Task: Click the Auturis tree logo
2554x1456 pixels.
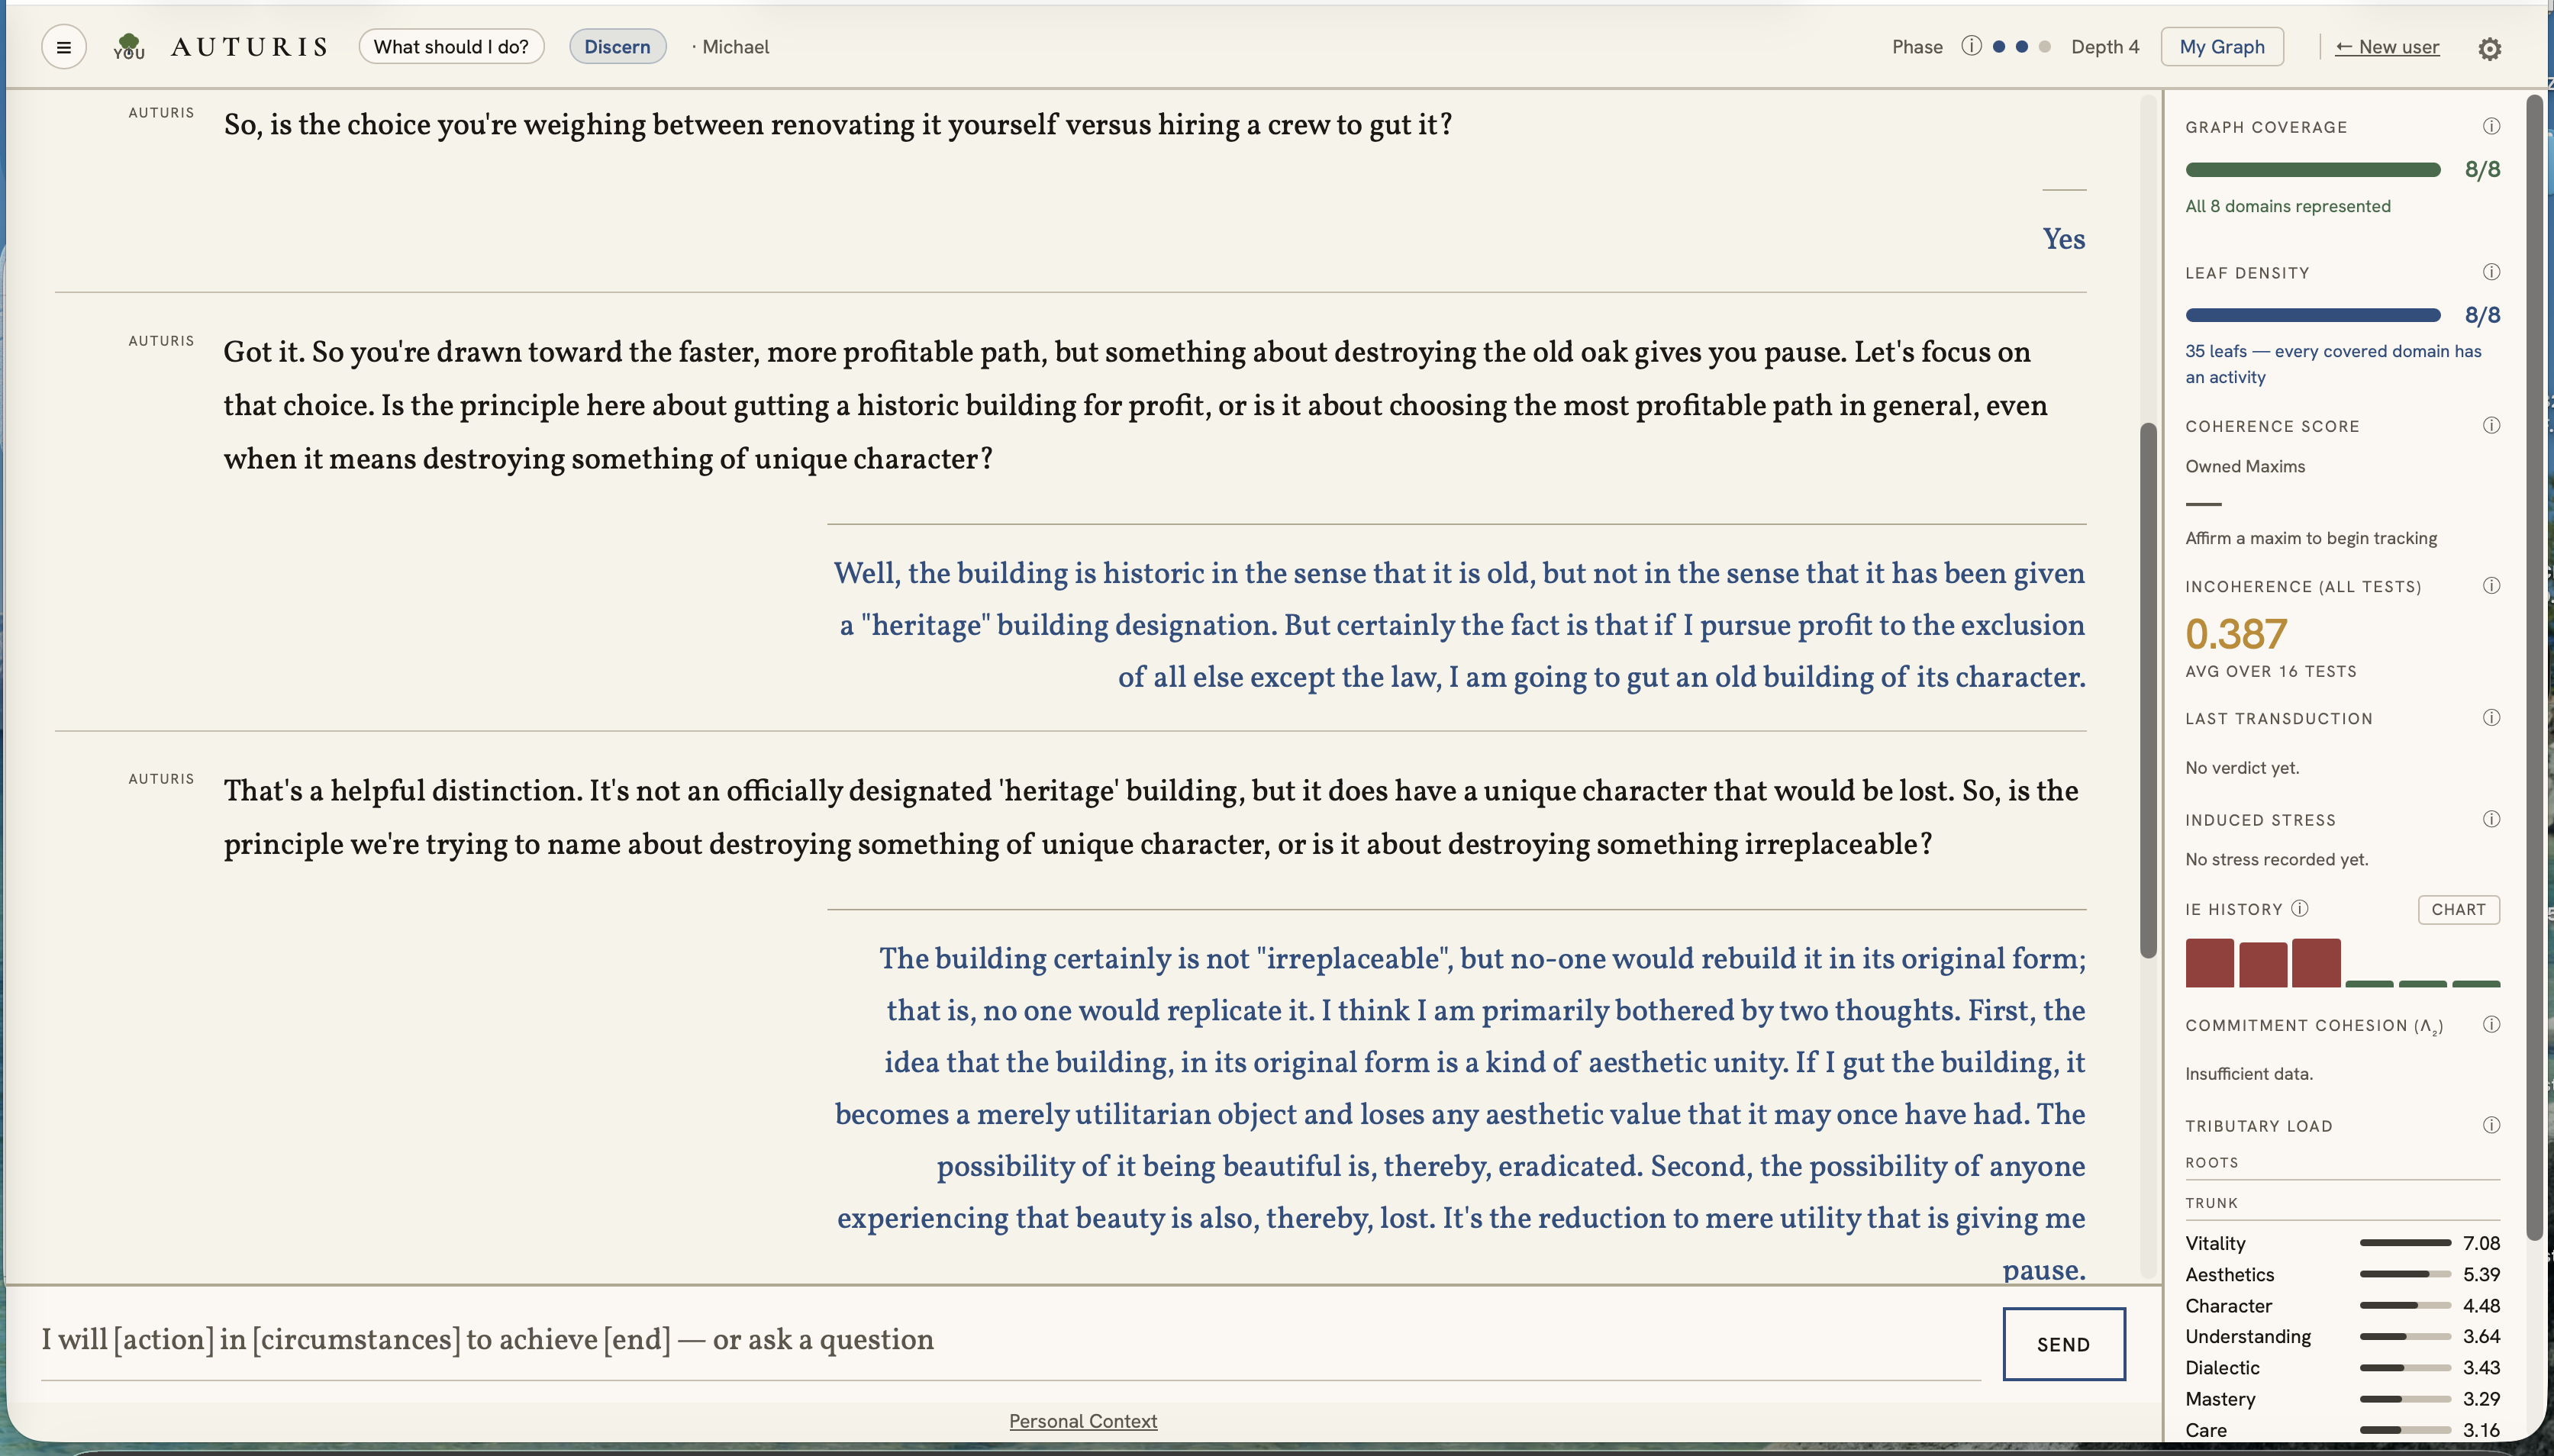Action: 129,46
